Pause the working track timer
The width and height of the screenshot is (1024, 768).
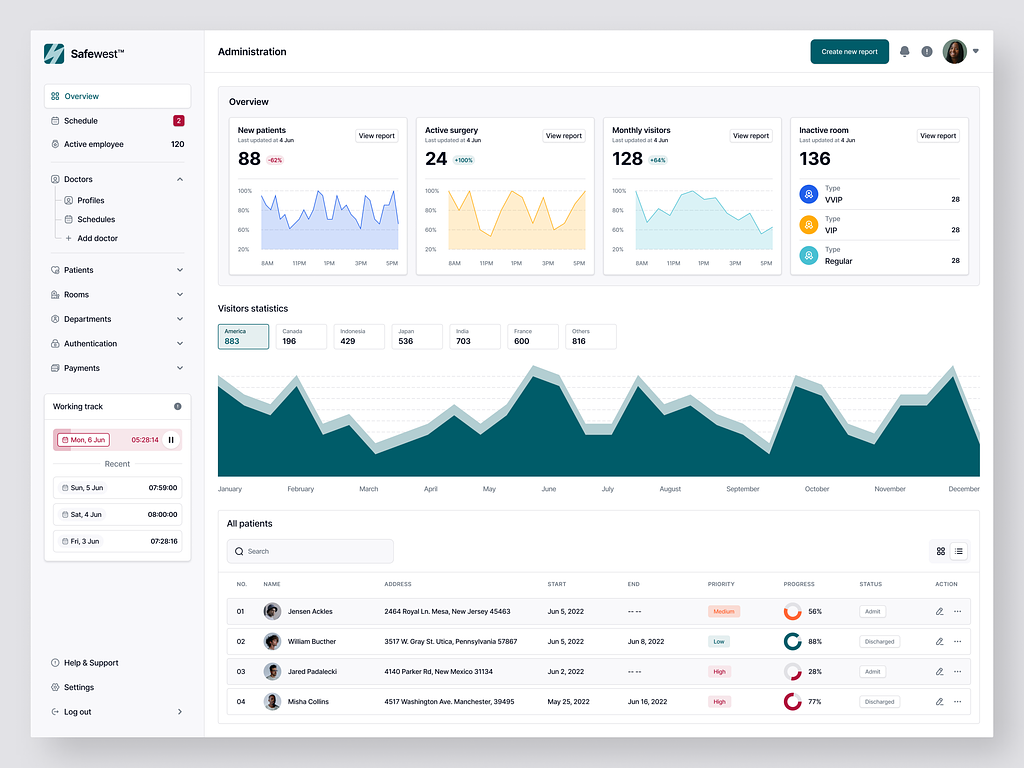[x=171, y=440]
